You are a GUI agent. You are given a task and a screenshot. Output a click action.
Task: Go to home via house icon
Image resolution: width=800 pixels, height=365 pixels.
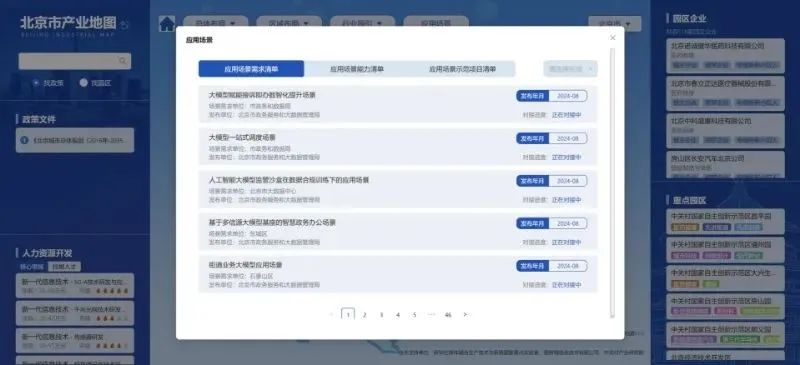click(x=167, y=24)
